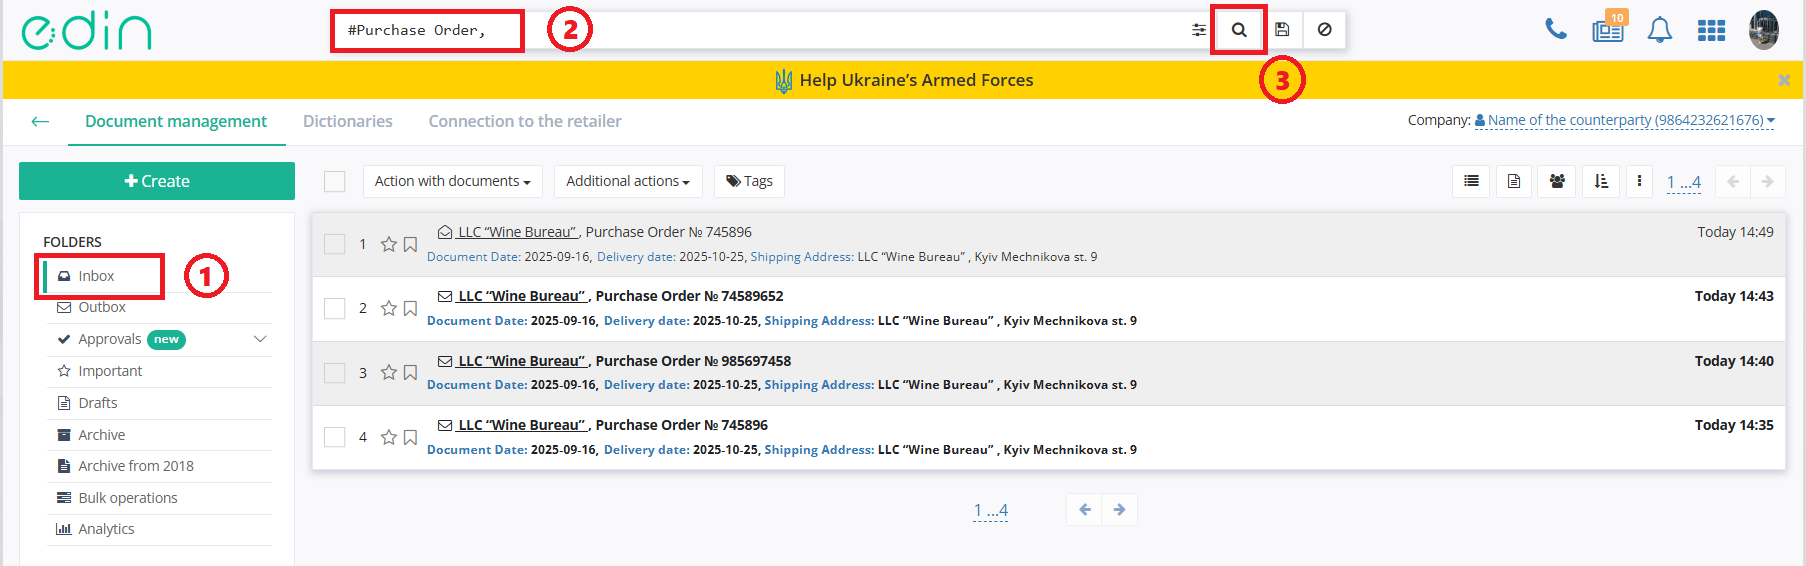Viewport: 1806px width, 566px height.
Task: Open notifications bell
Action: [x=1660, y=30]
